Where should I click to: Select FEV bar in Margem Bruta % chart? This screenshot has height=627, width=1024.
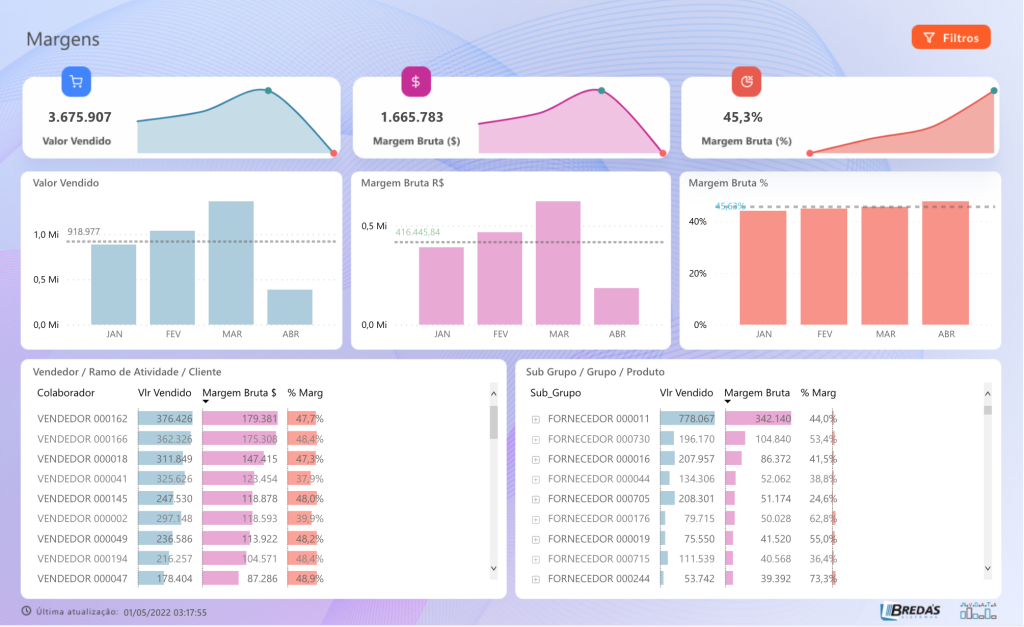[x=824, y=266]
